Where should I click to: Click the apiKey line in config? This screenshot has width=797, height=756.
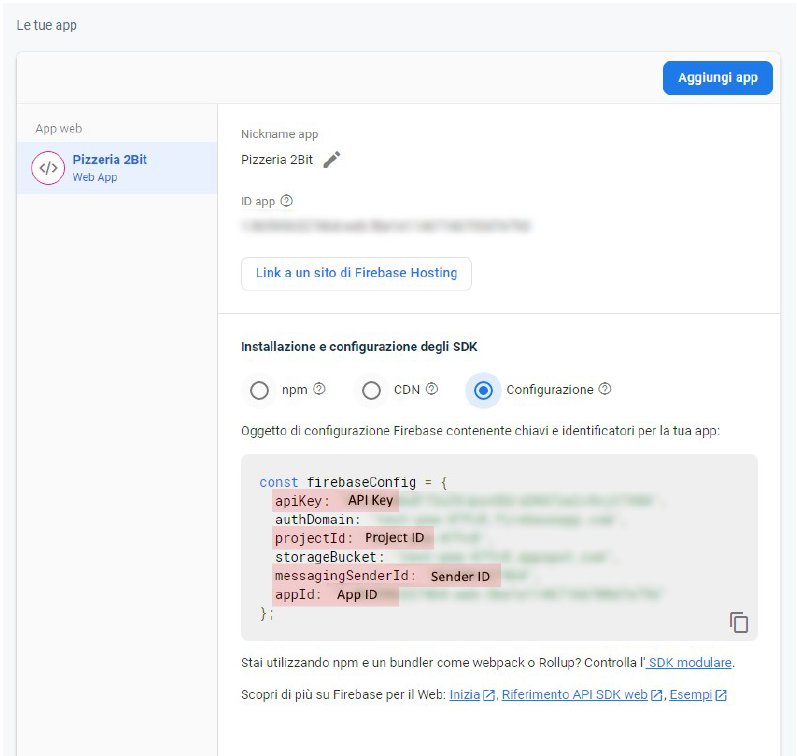pyautogui.click(x=468, y=501)
